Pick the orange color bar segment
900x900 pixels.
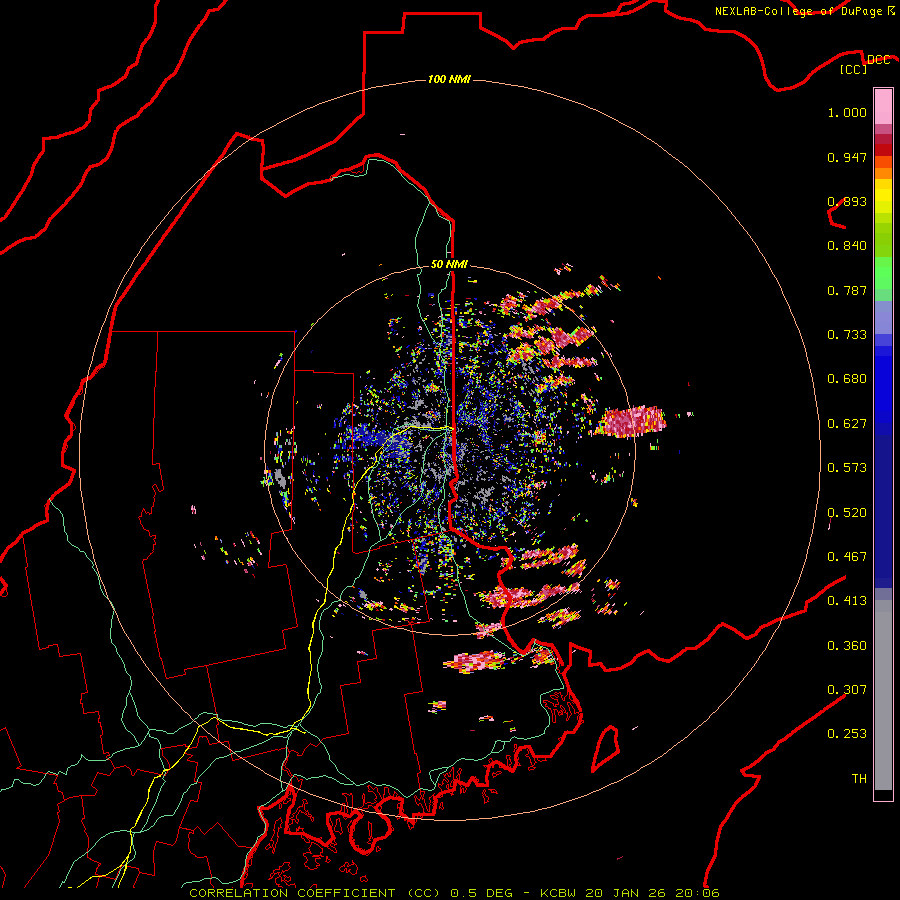(883, 173)
